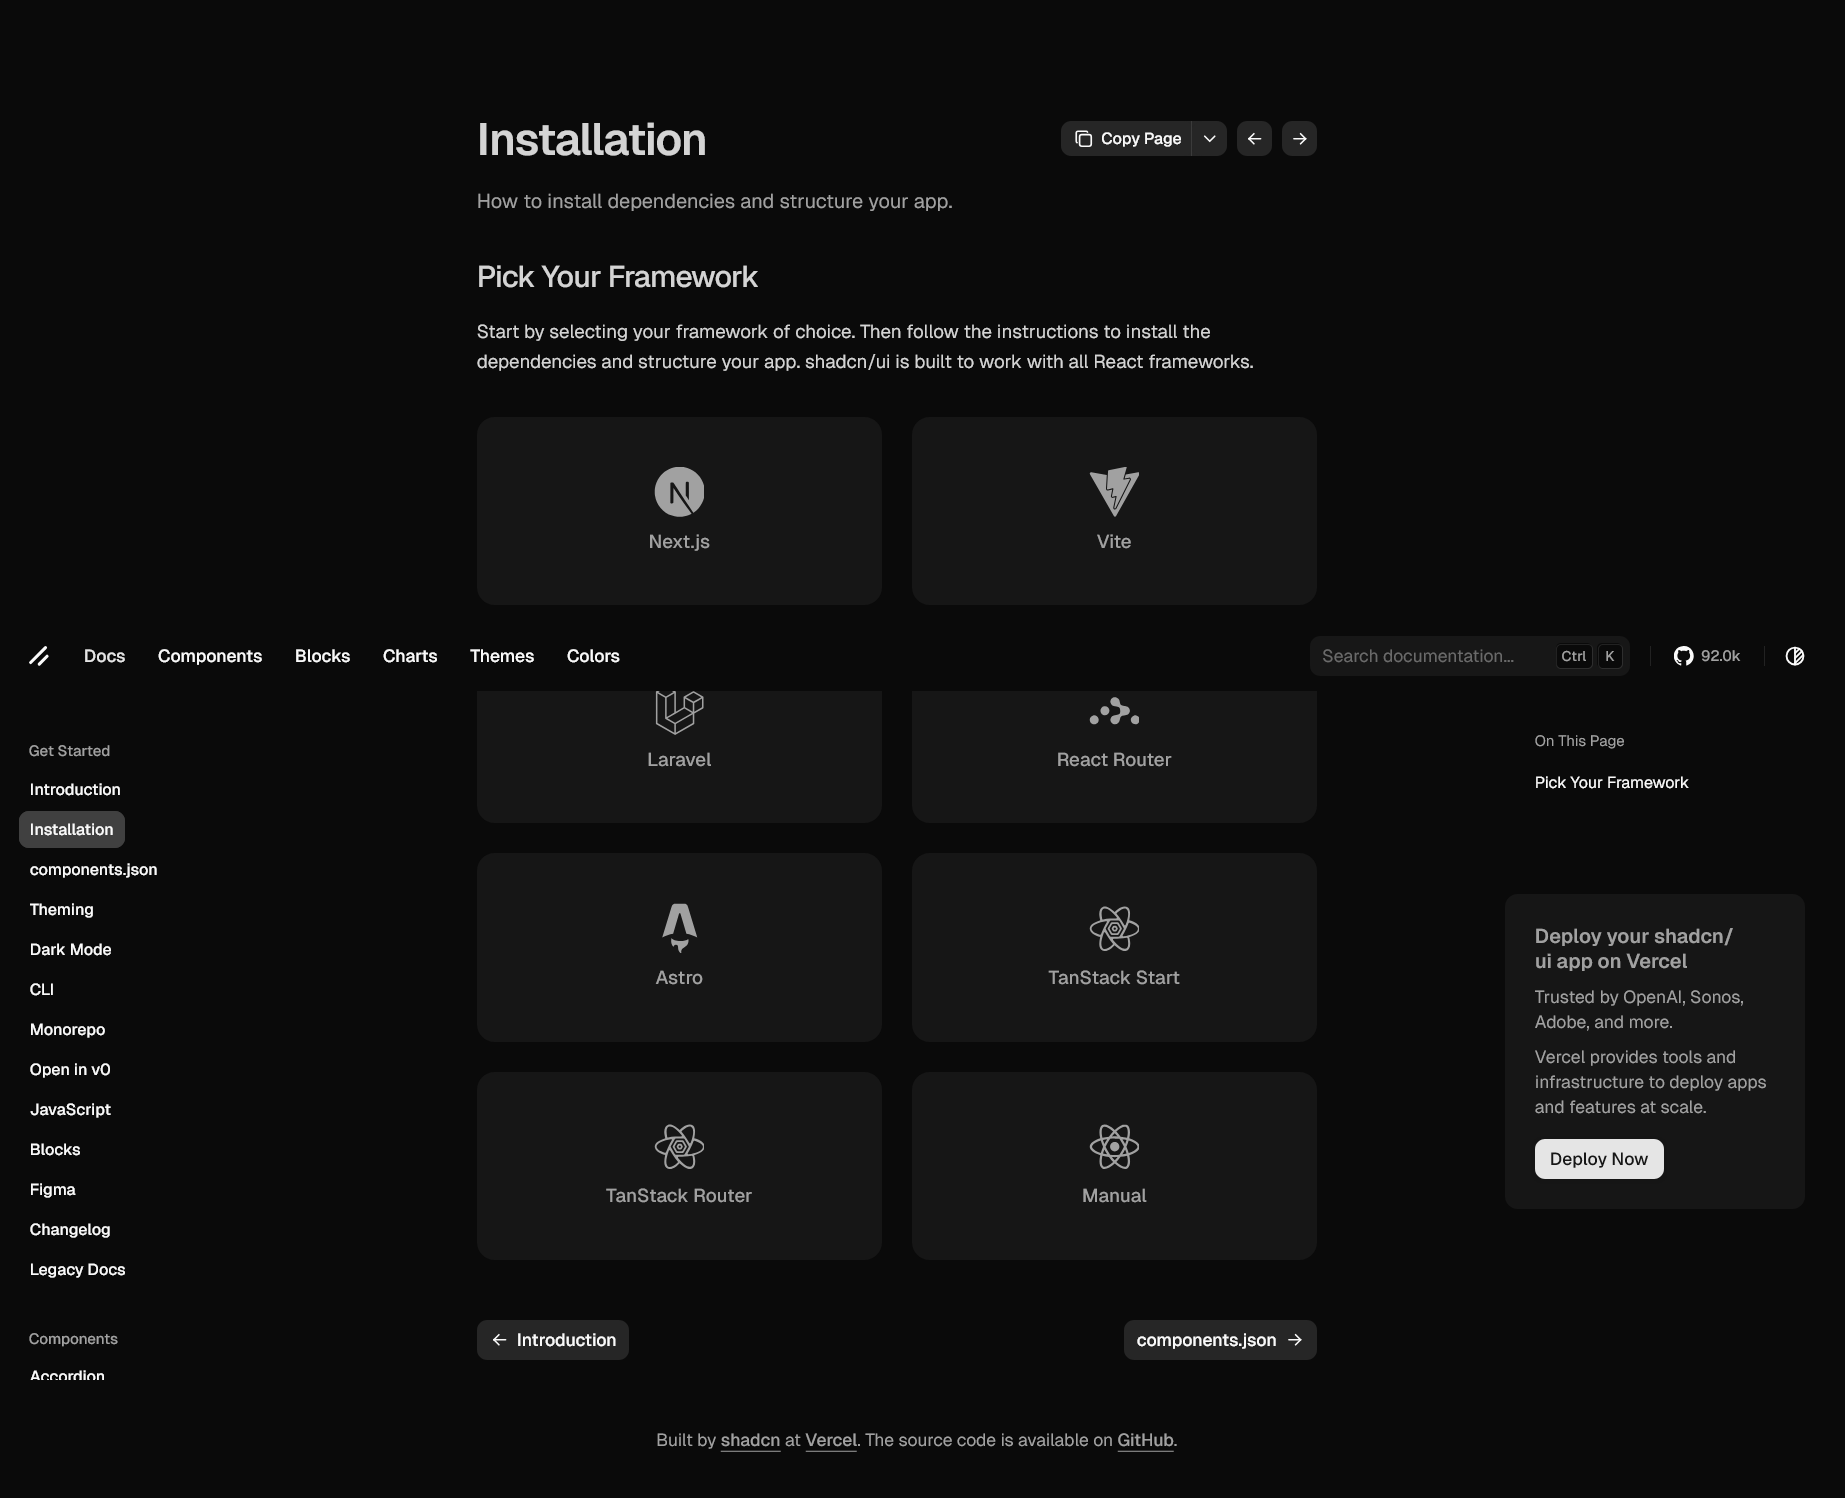
Task: Toggle the site color theme
Action: click(x=1795, y=655)
